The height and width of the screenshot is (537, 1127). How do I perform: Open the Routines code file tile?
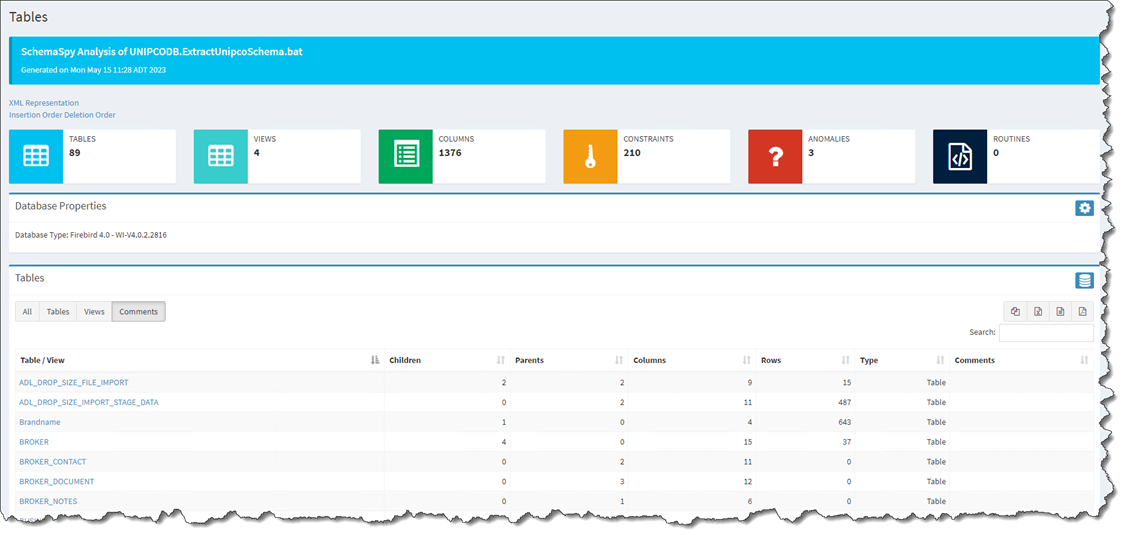click(x=959, y=157)
